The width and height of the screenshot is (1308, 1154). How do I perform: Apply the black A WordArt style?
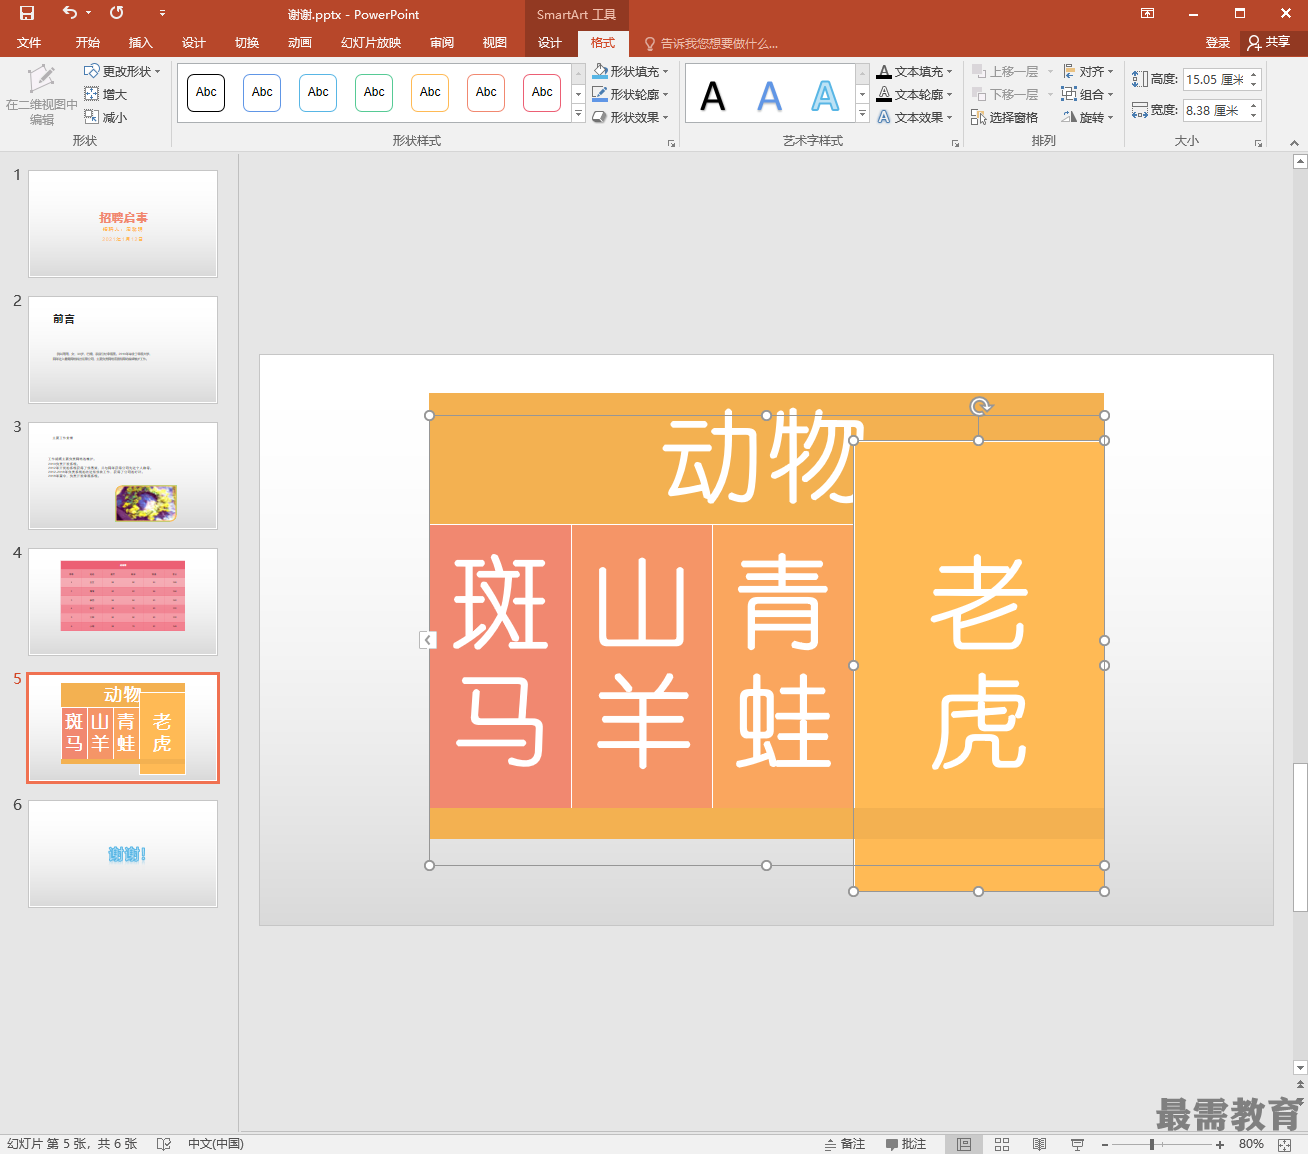(x=713, y=96)
